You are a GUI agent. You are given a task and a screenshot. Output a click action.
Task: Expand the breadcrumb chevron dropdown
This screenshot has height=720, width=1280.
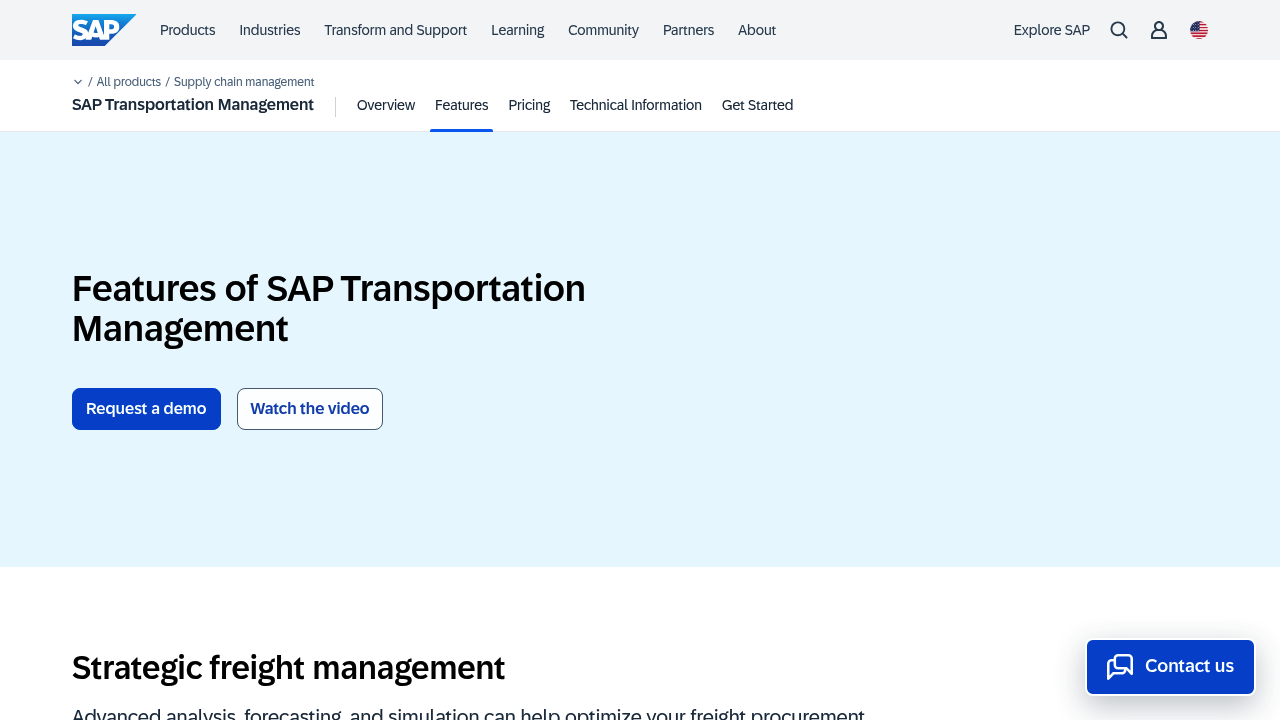coord(78,82)
